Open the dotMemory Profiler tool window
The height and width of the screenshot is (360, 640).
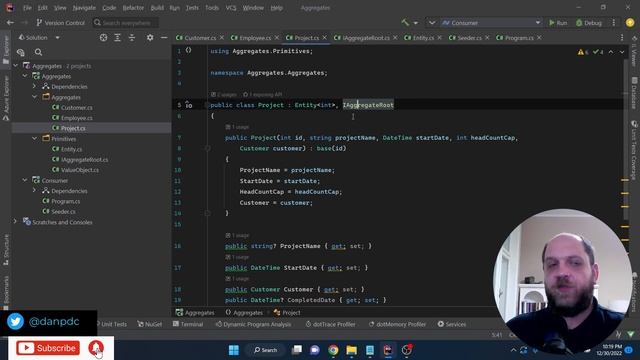[397, 324]
